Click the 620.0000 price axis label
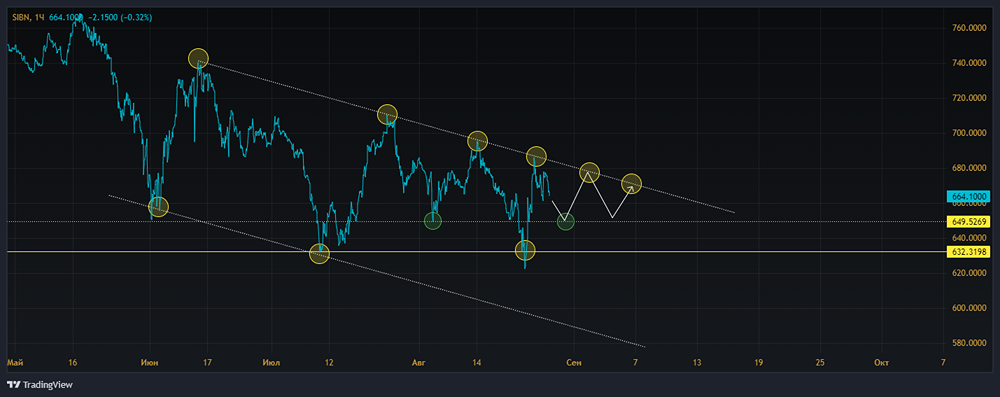 click(969, 273)
